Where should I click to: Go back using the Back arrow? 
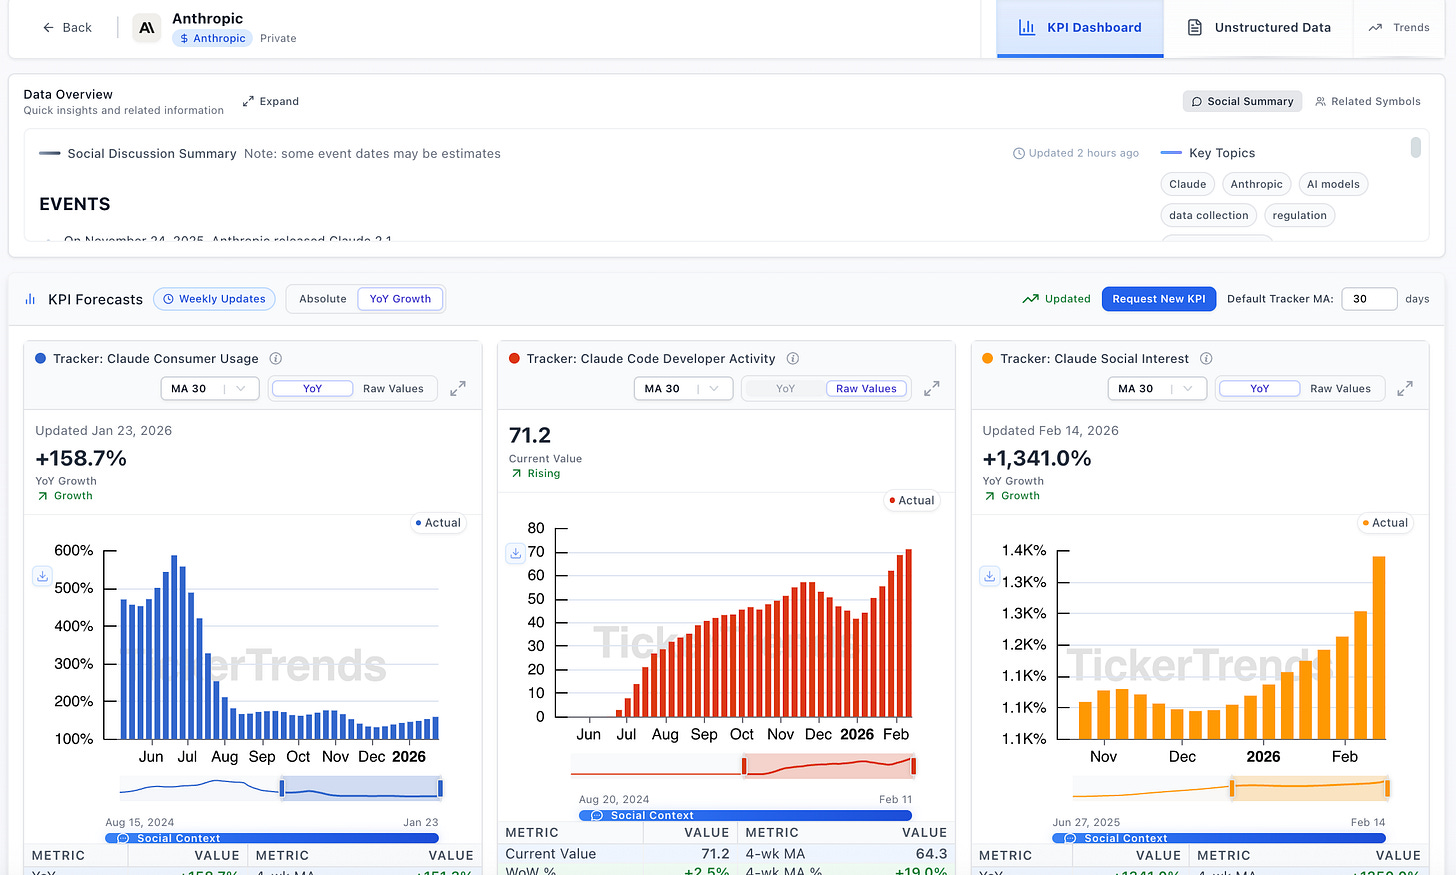pos(67,28)
